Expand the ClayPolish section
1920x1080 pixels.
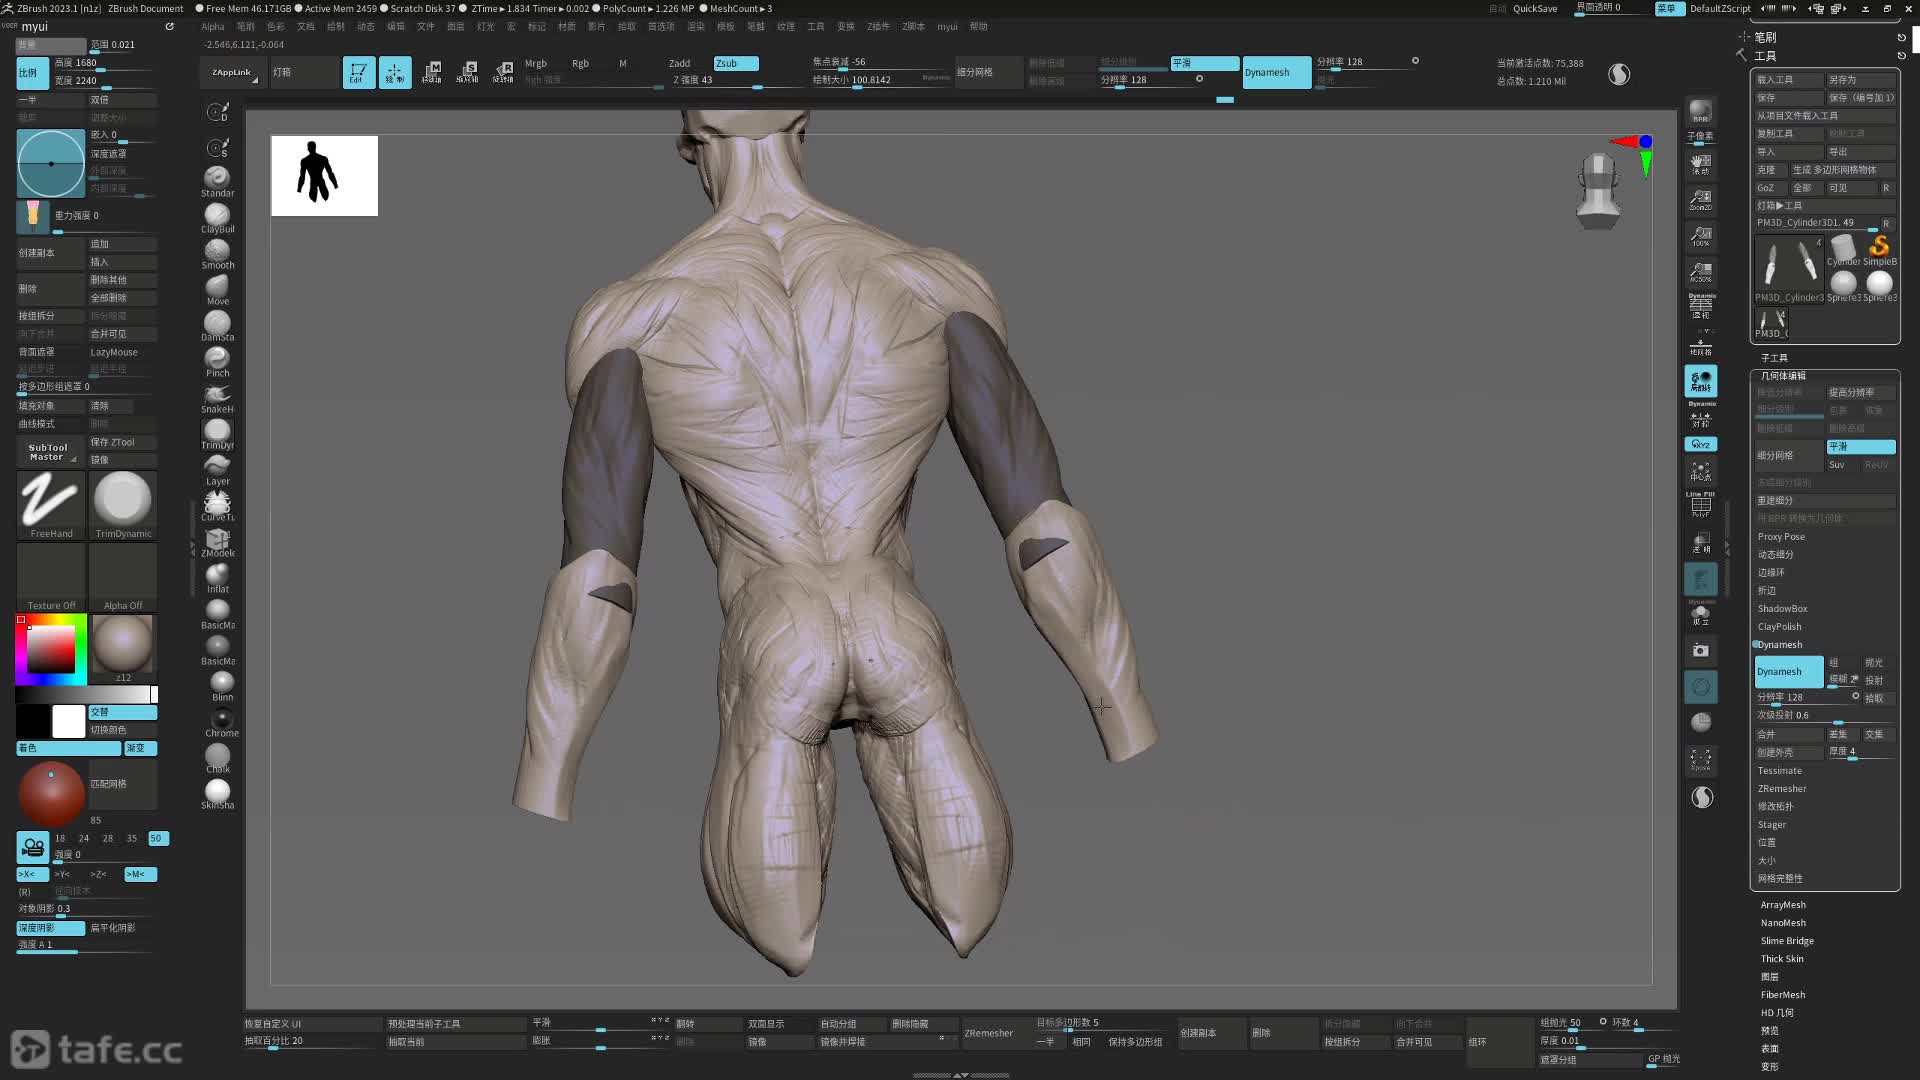coord(1779,627)
